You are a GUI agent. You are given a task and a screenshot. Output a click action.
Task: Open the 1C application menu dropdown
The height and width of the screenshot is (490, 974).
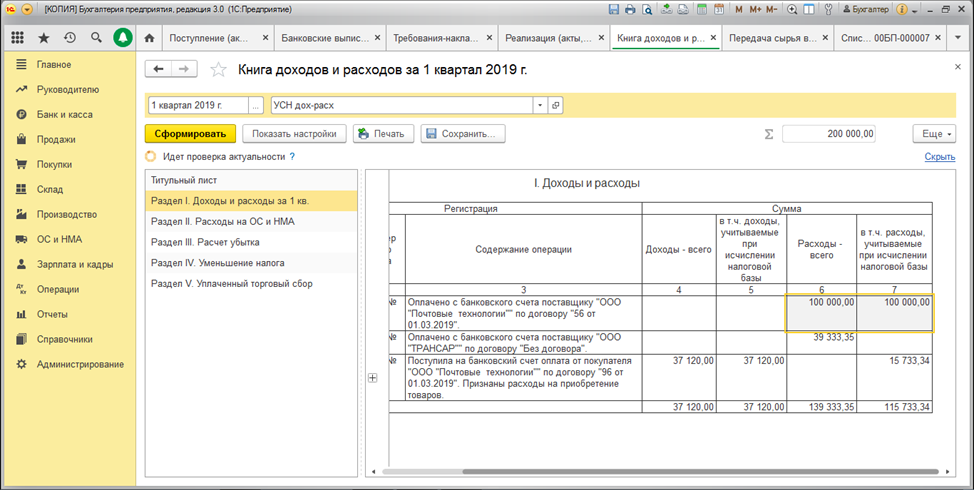[27, 10]
